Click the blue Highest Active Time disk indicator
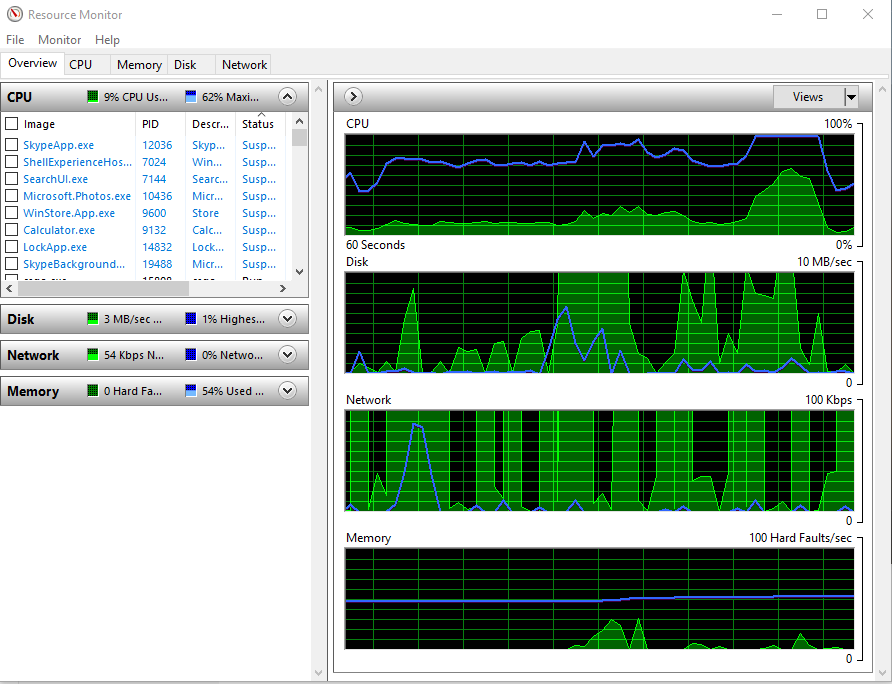The image size is (892, 684). coord(191,319)
